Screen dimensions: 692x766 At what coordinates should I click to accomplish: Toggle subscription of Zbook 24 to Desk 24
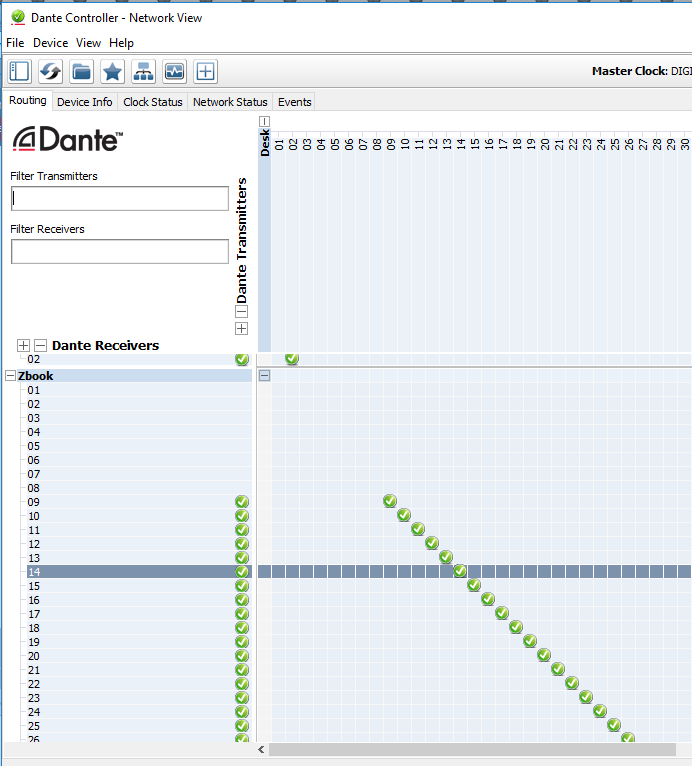pos(600,711)
